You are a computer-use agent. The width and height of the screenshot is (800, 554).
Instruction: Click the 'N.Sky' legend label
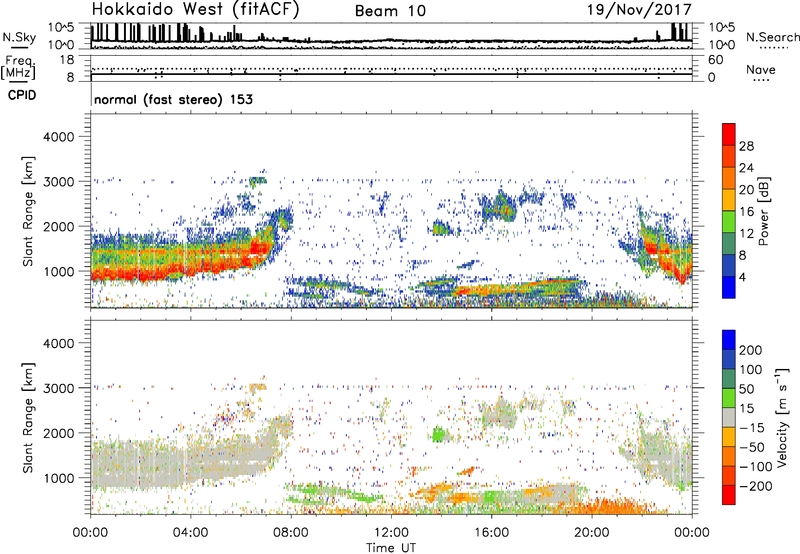(19, 38)
